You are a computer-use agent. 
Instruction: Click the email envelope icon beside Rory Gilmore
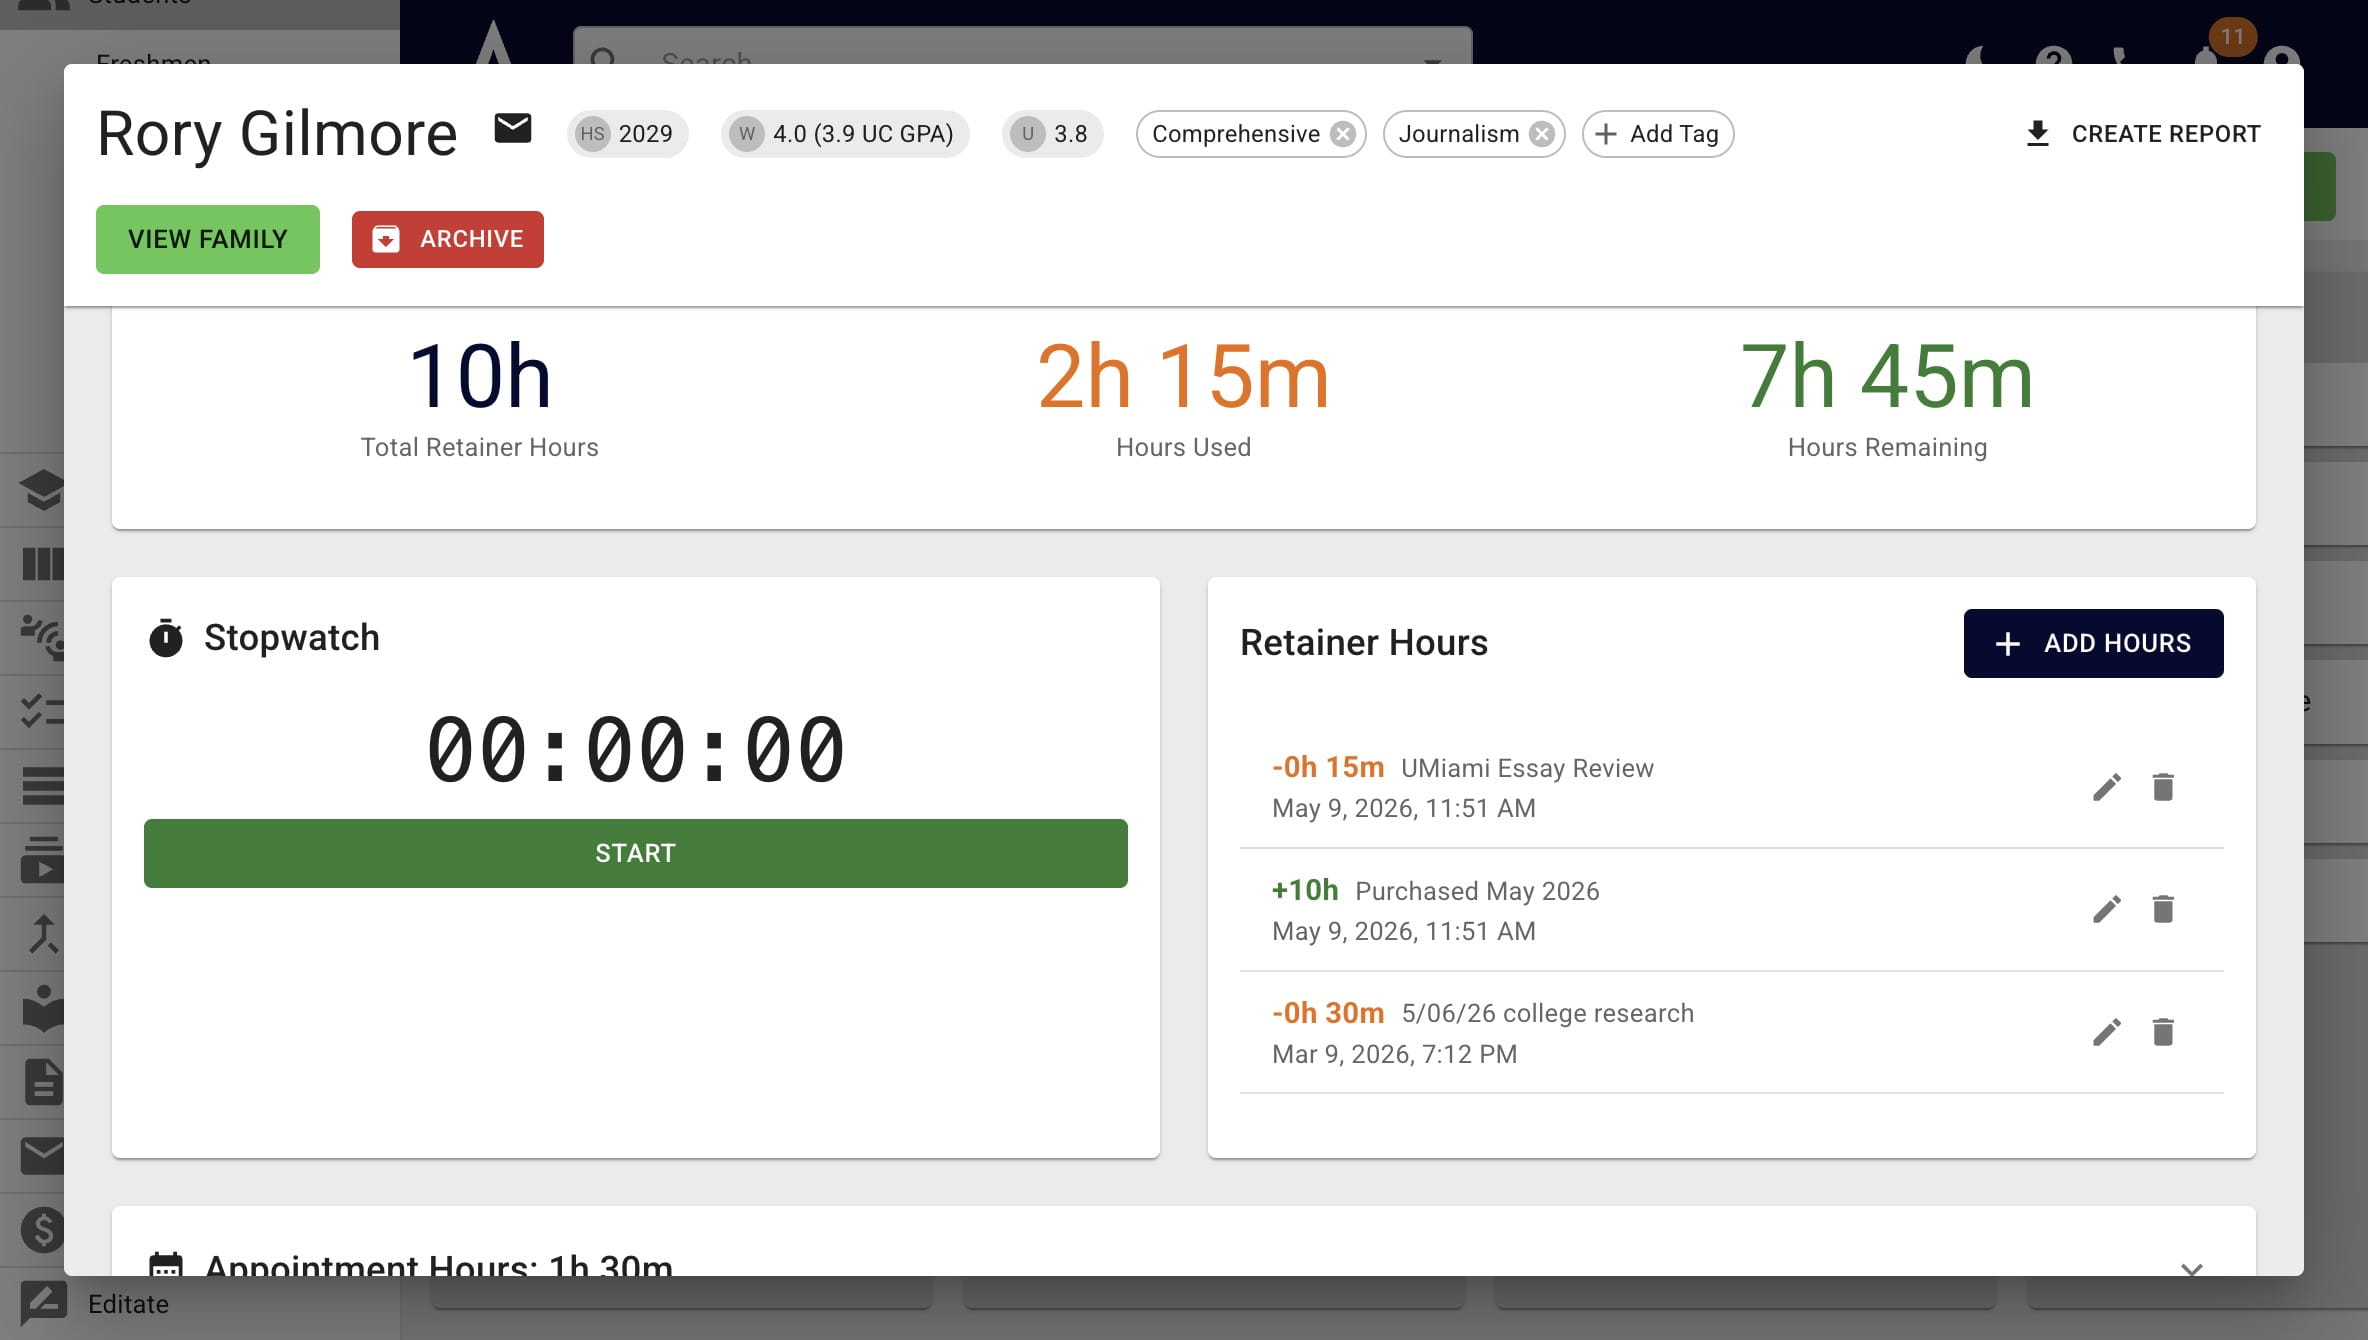point(513,129)
